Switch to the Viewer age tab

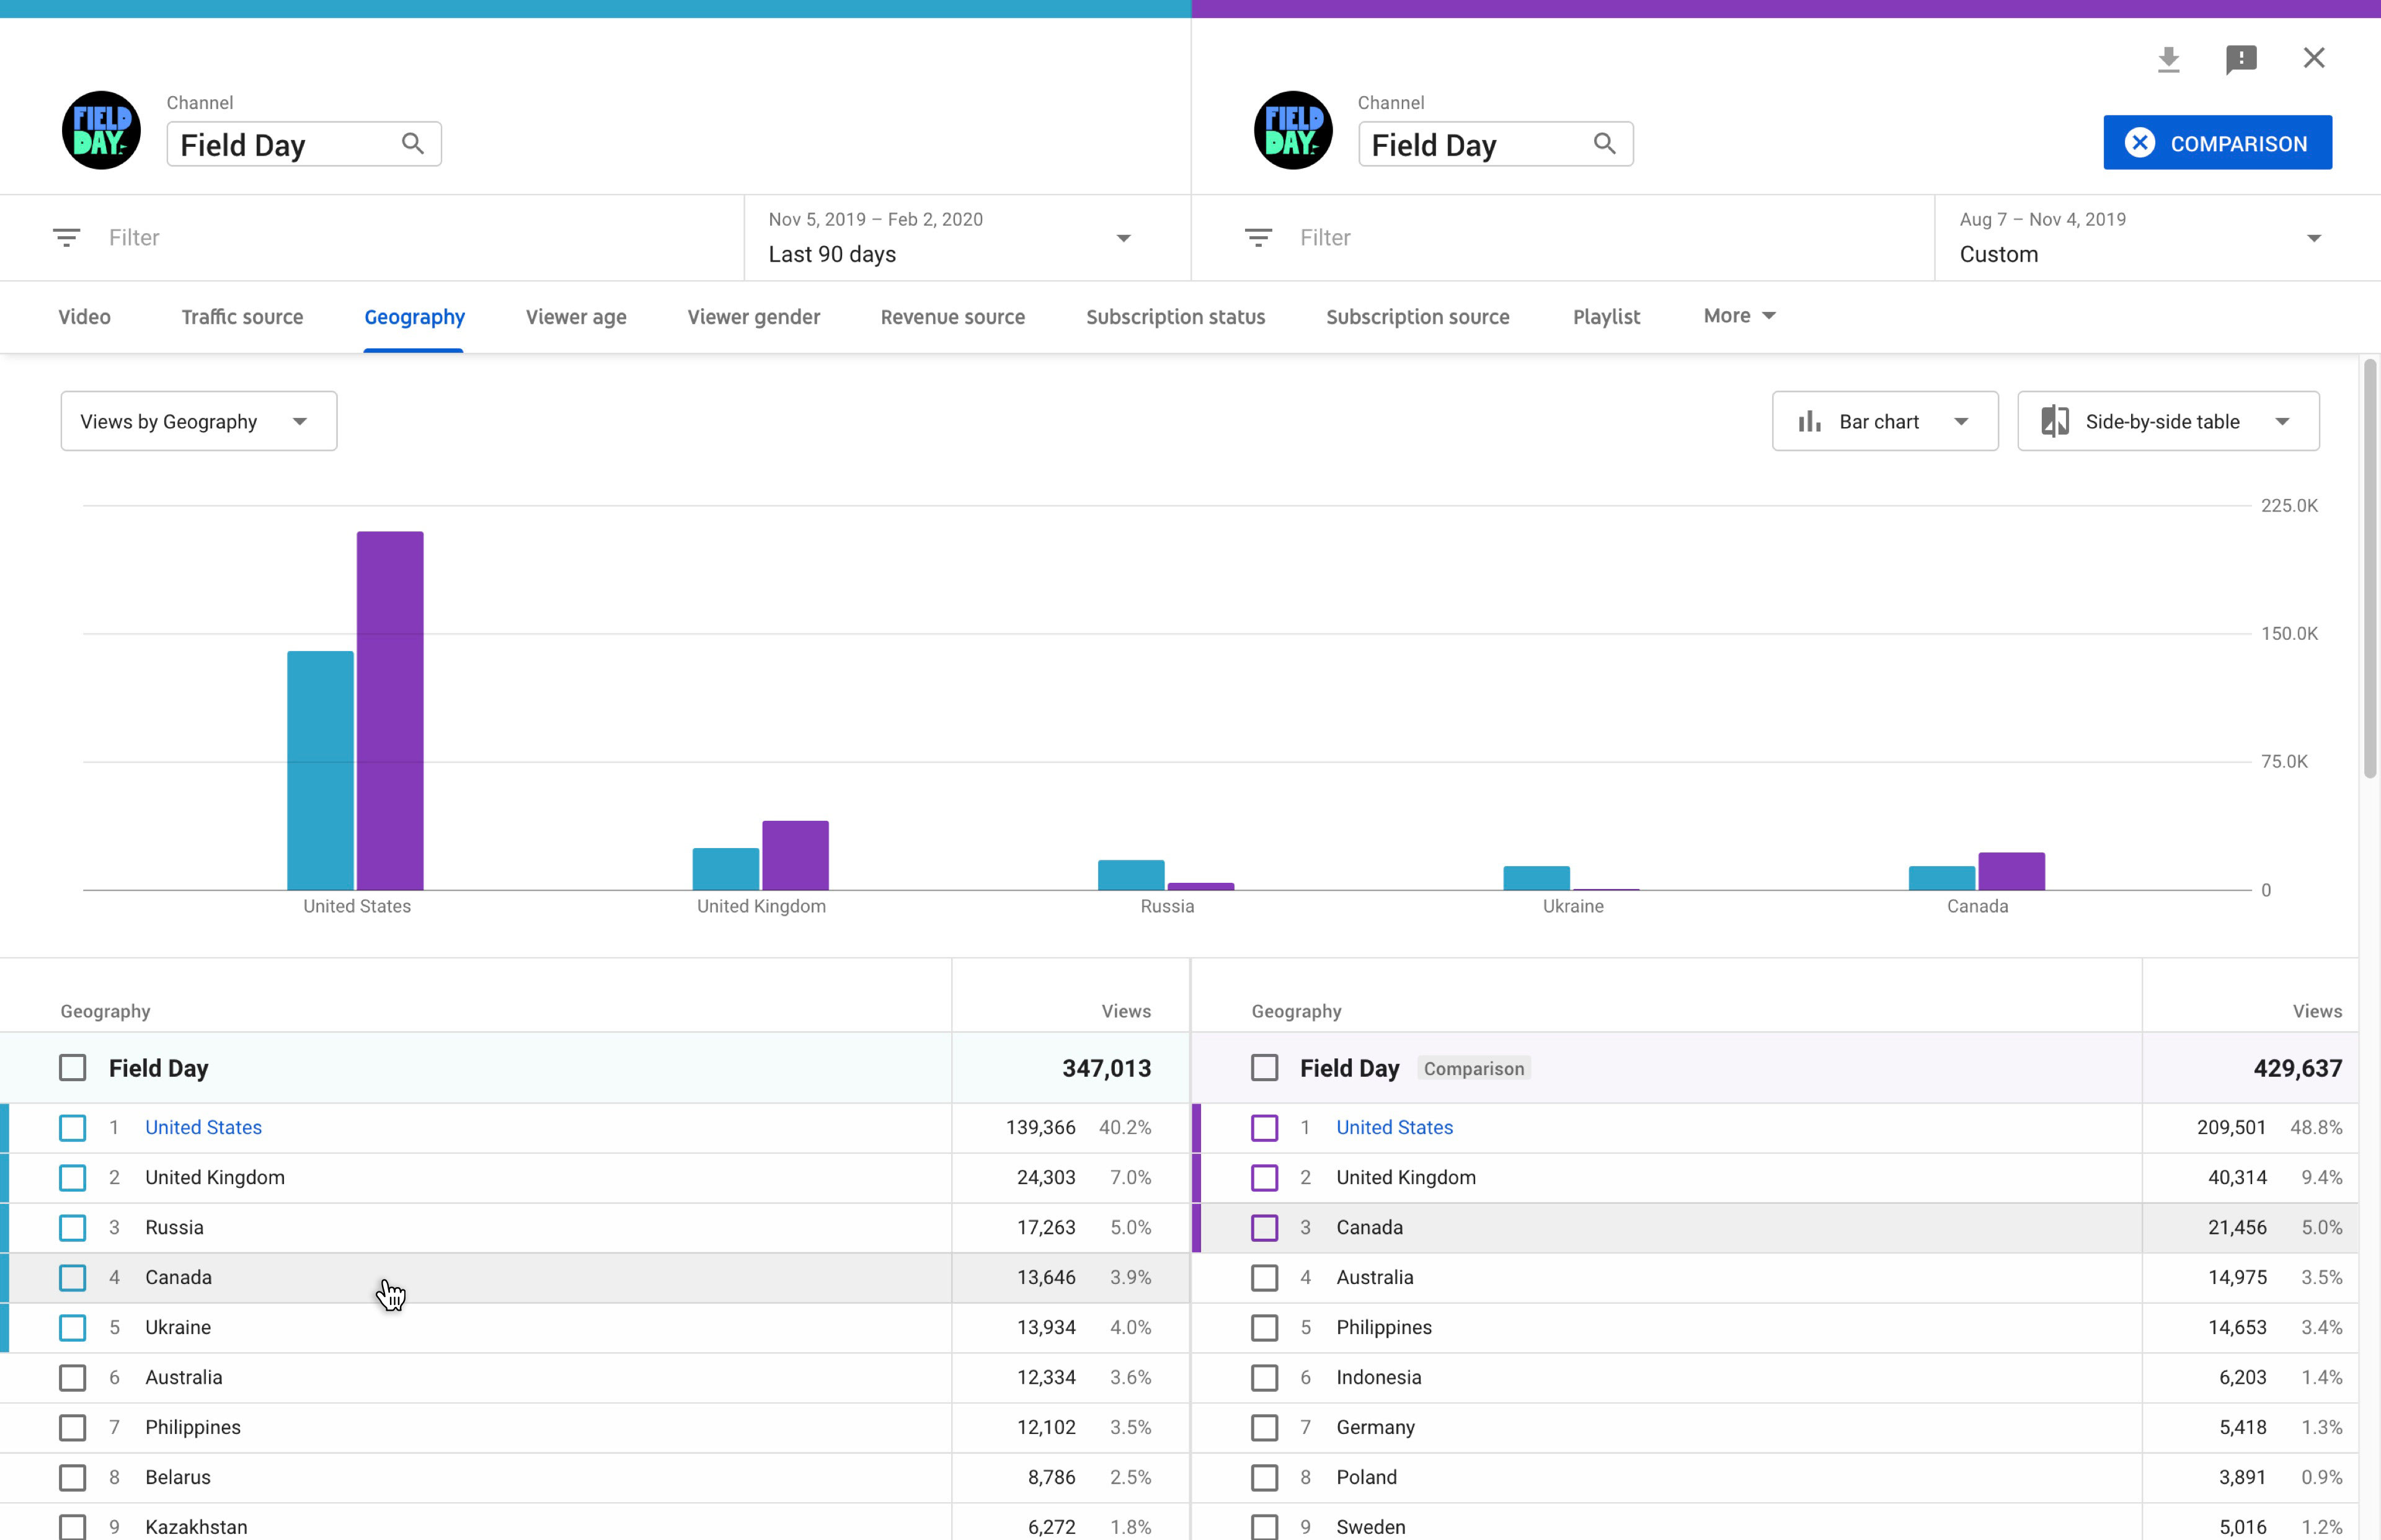576,317
